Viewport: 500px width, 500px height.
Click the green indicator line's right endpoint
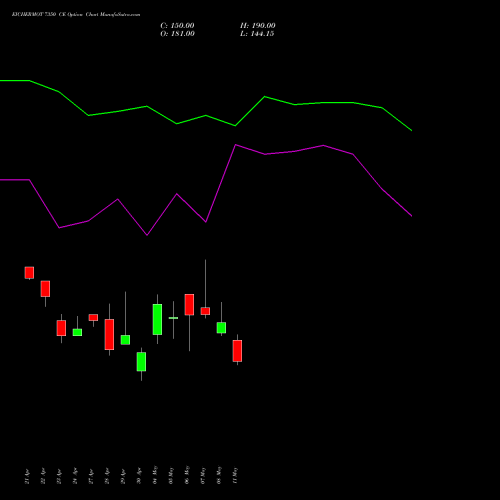[x=412, y=131]
